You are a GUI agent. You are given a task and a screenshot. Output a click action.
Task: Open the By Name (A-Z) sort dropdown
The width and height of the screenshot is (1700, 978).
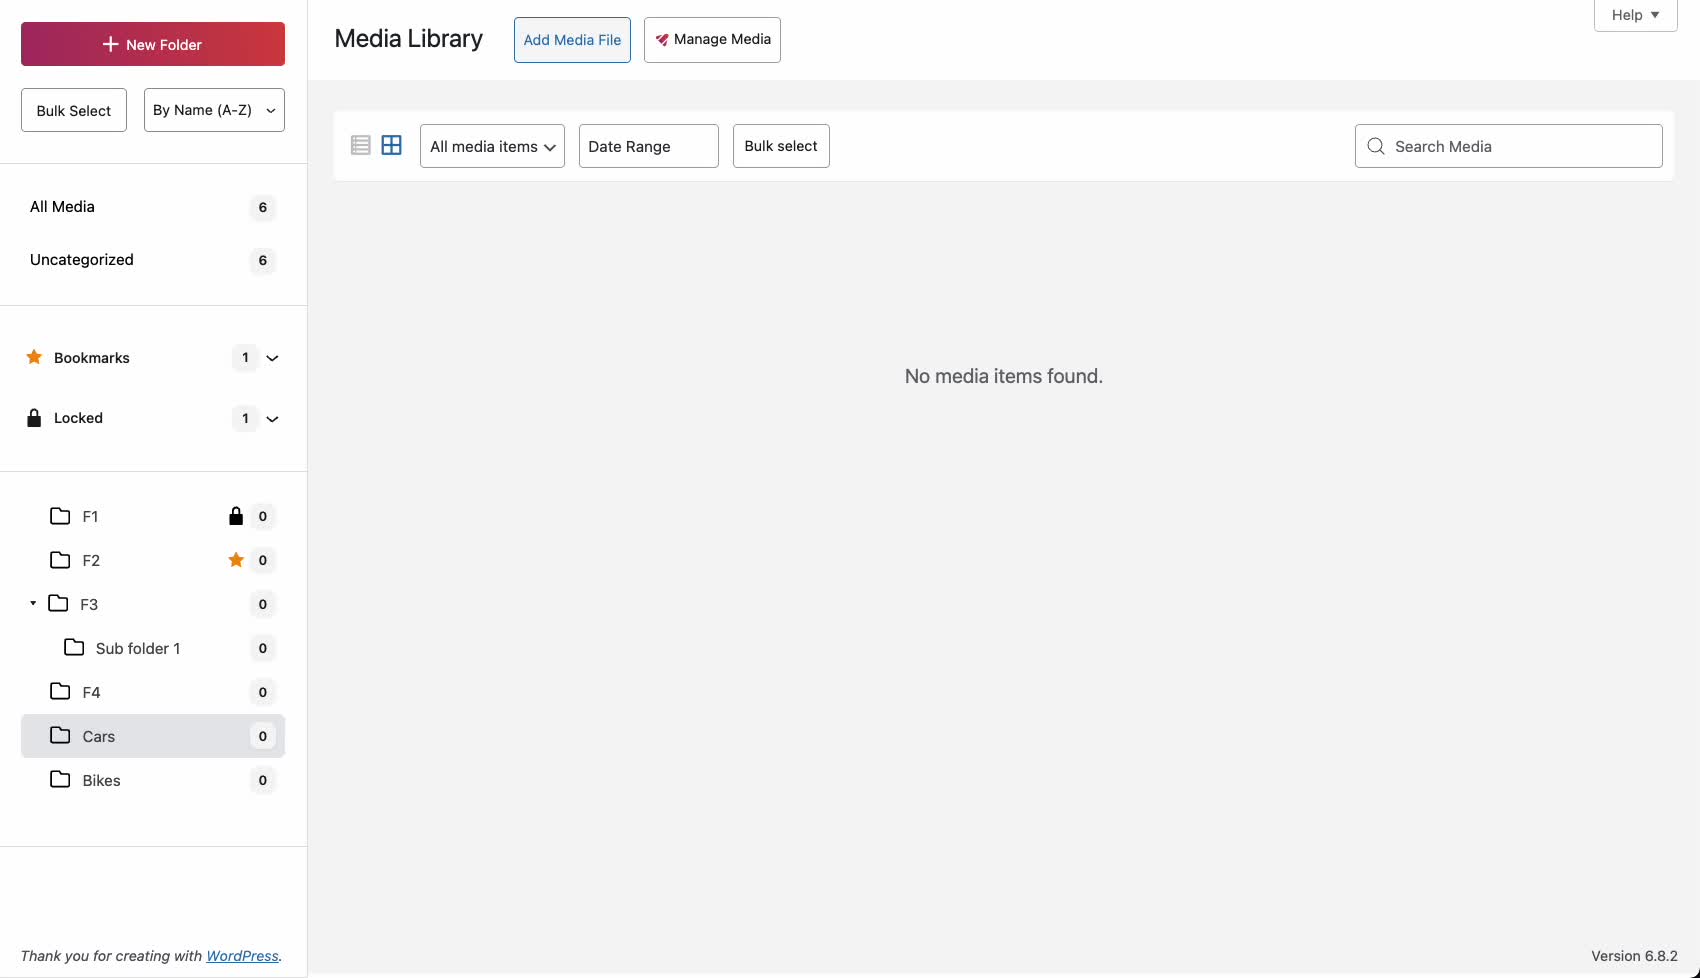pos(213,109)
